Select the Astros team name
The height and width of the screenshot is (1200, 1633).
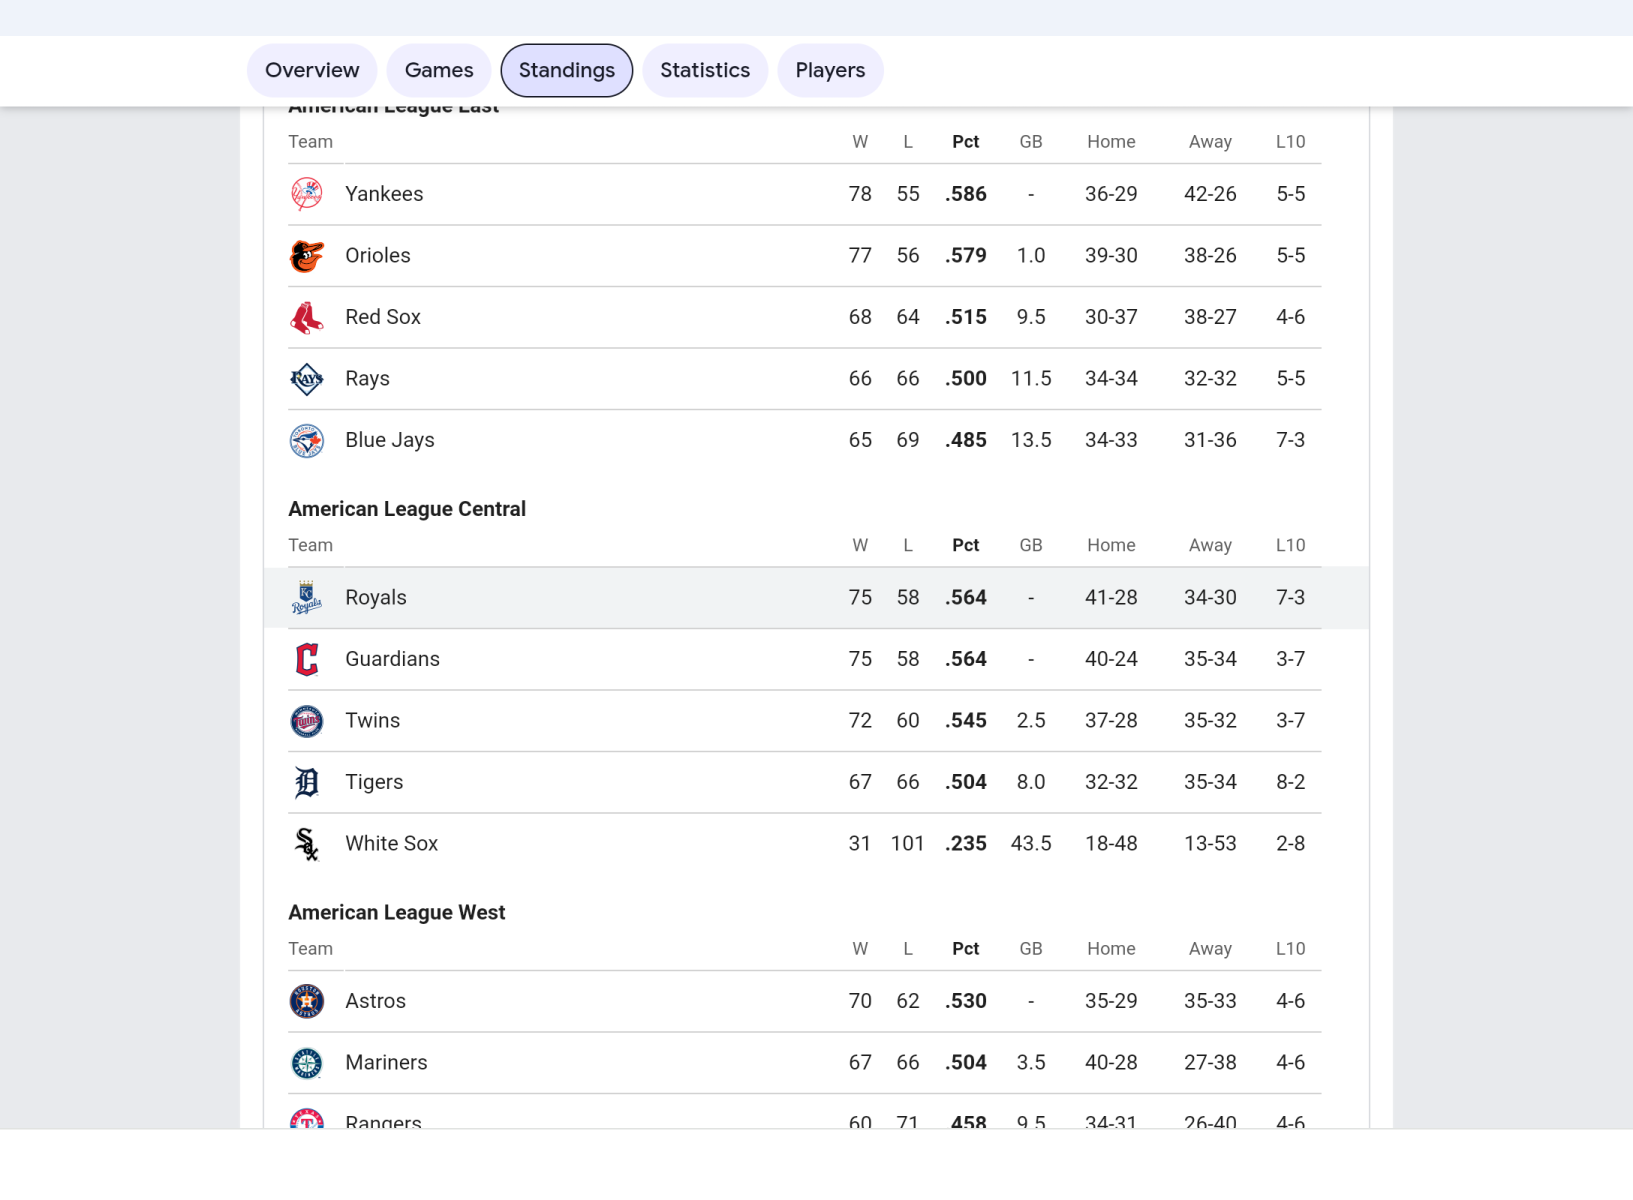click(375, 1001)
